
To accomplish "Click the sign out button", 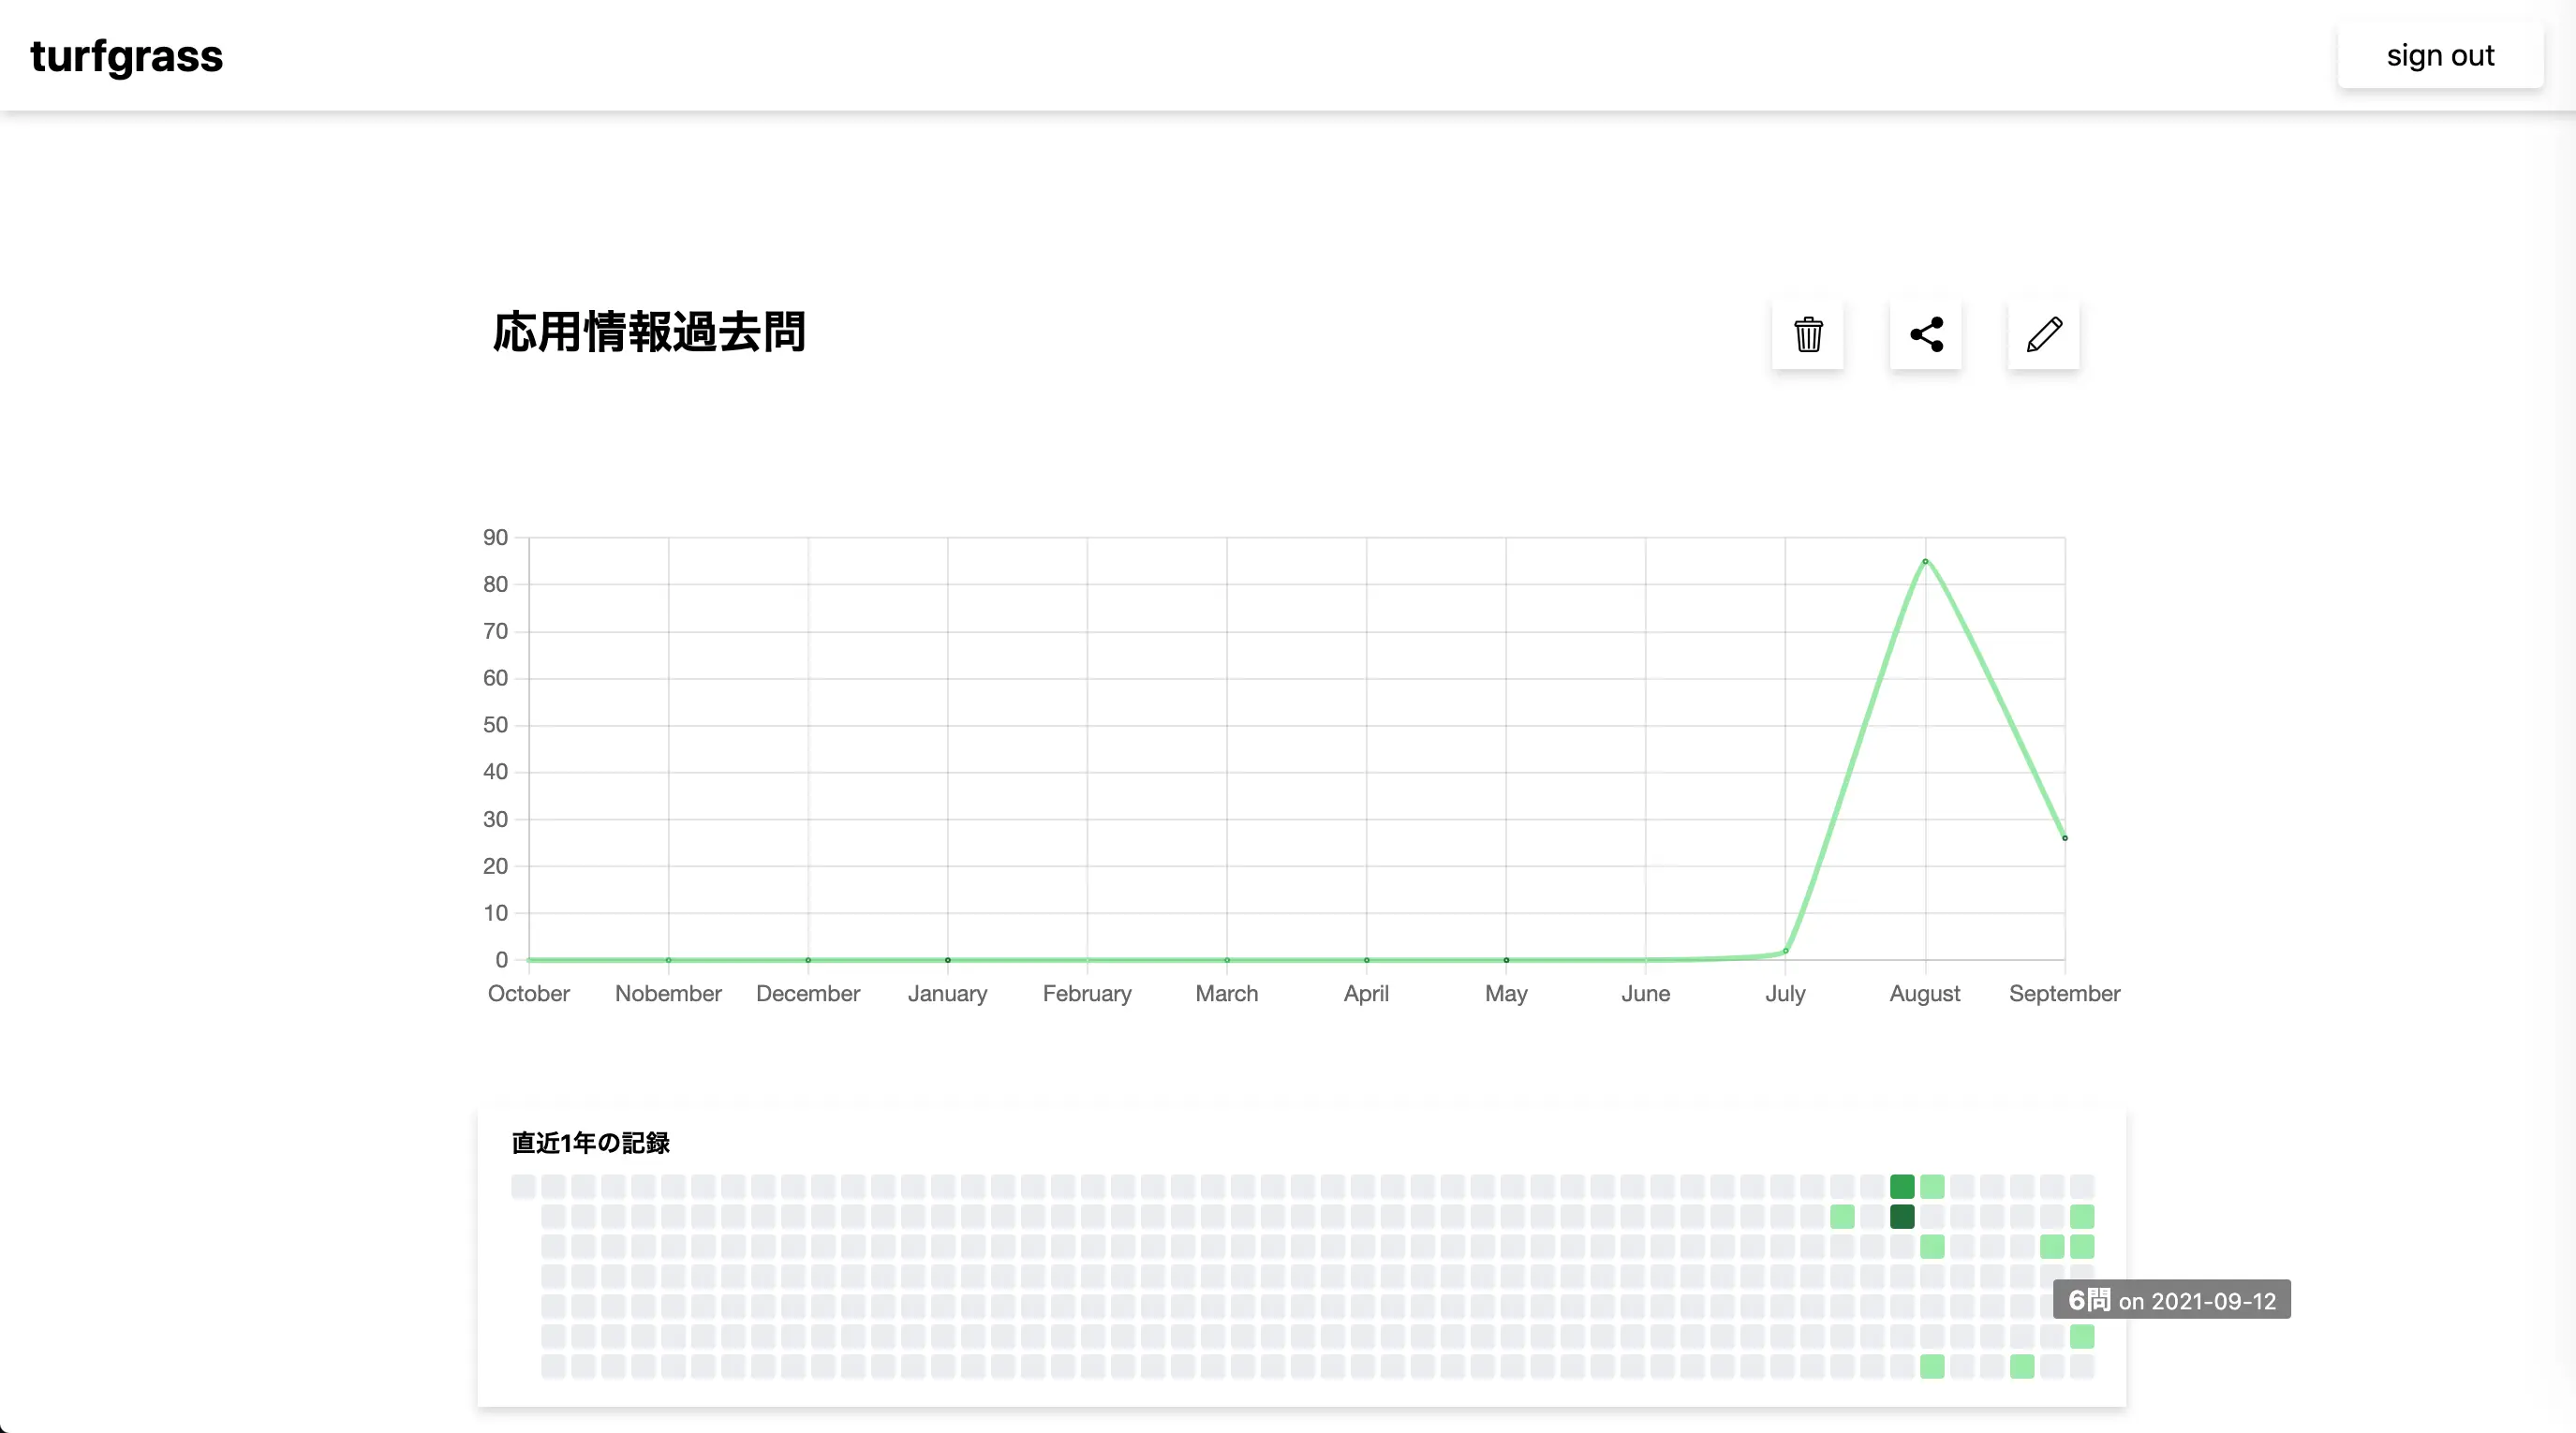I will pyautogui.click(x=2439, y=56).
